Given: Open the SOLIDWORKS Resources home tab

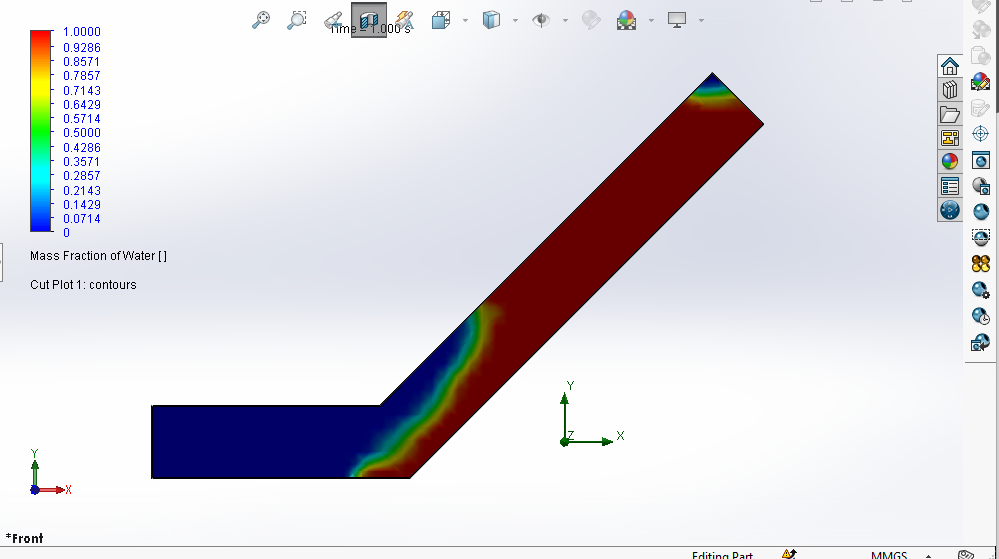Looking at the screenshot, I should (950, 66).
